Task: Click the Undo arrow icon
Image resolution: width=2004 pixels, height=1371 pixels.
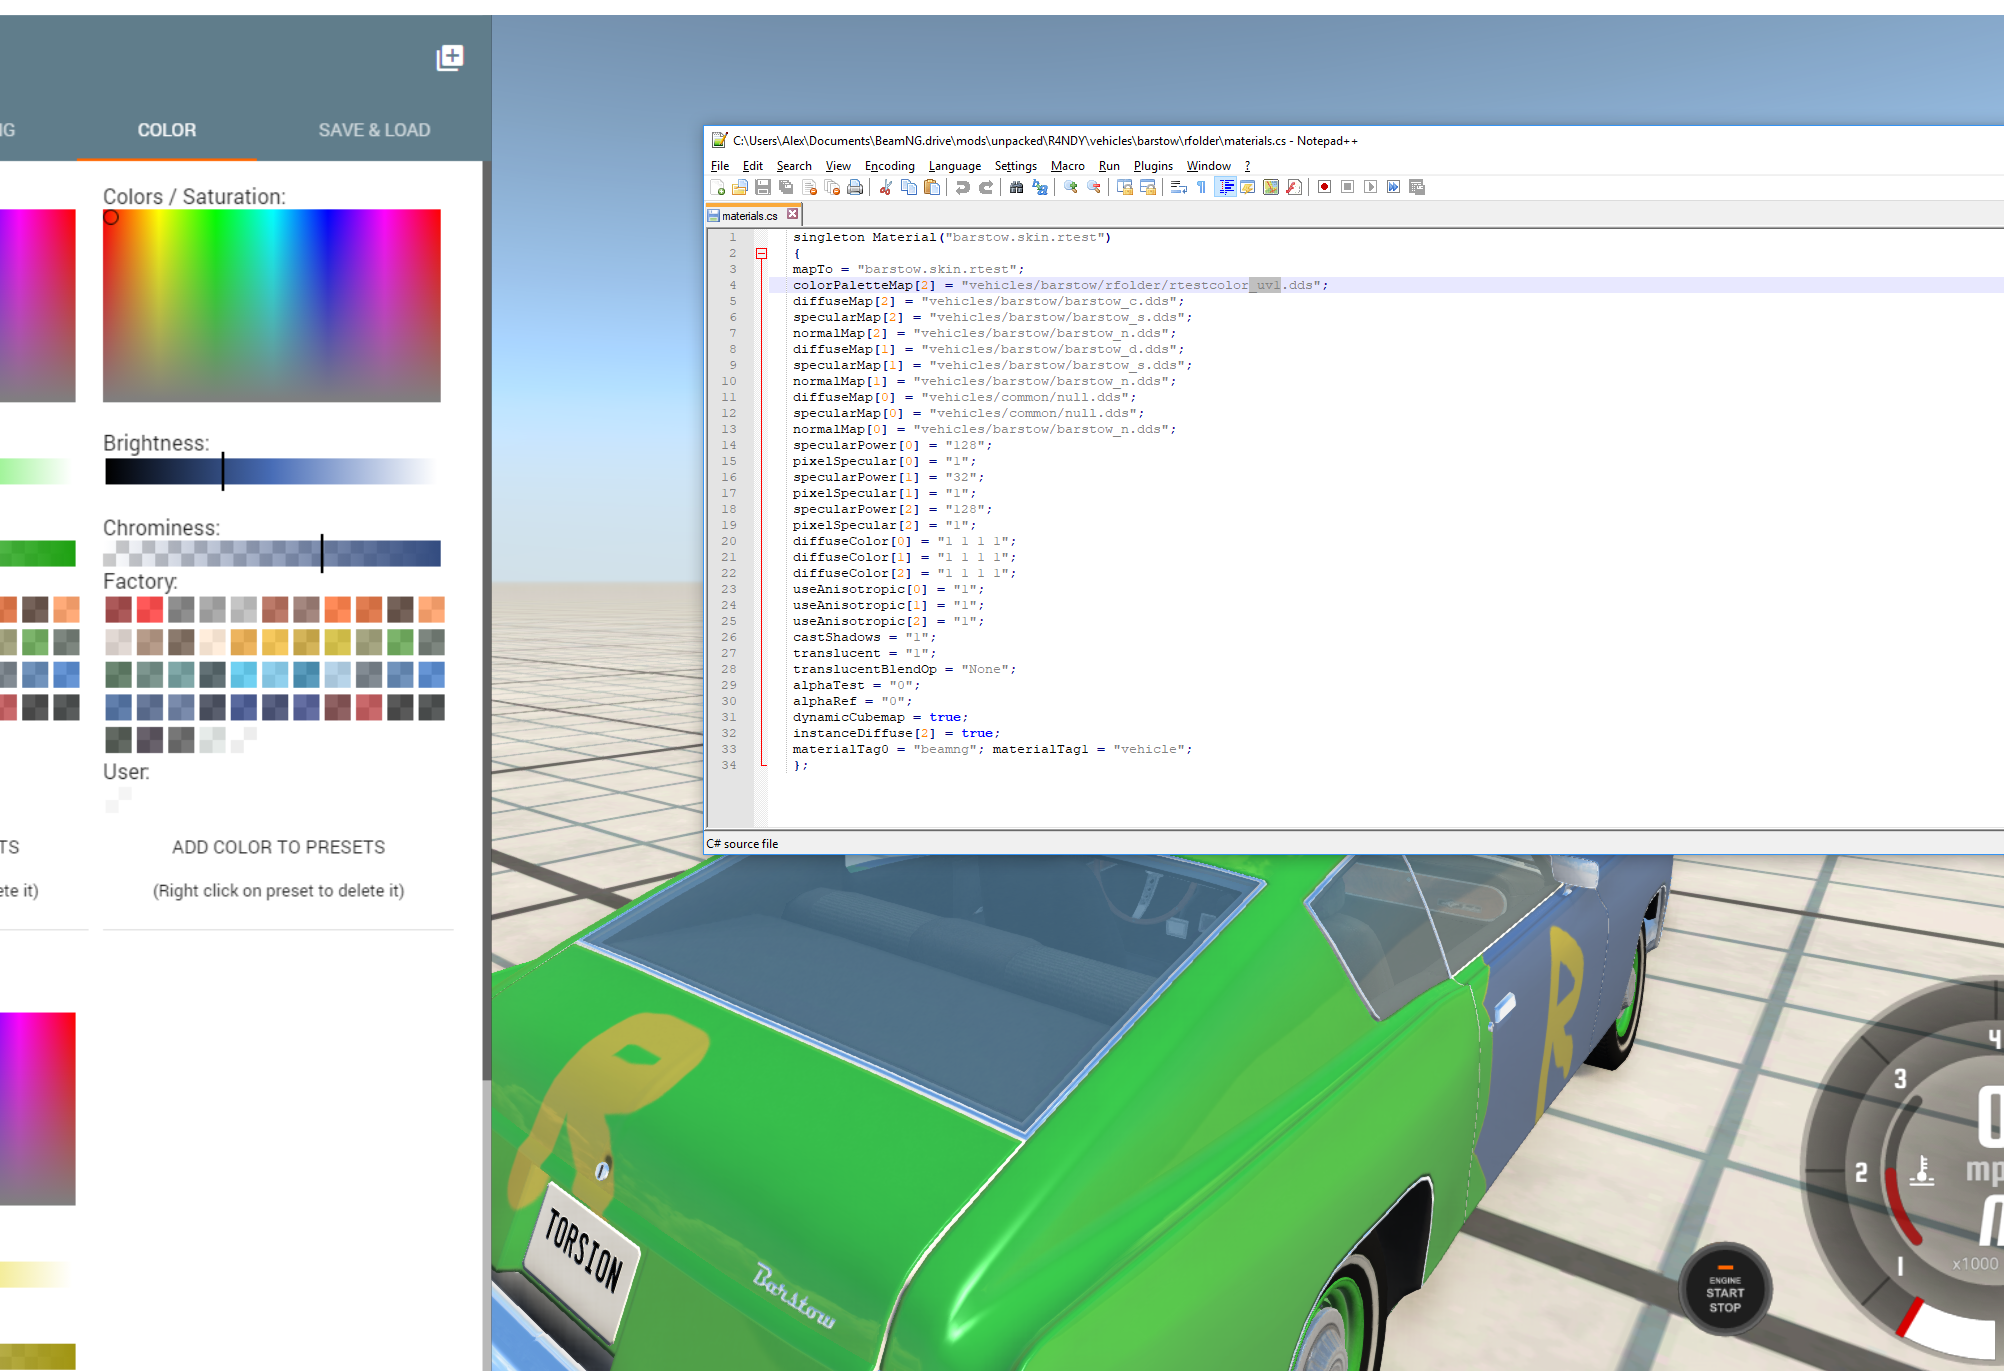Action: point(962,187)
